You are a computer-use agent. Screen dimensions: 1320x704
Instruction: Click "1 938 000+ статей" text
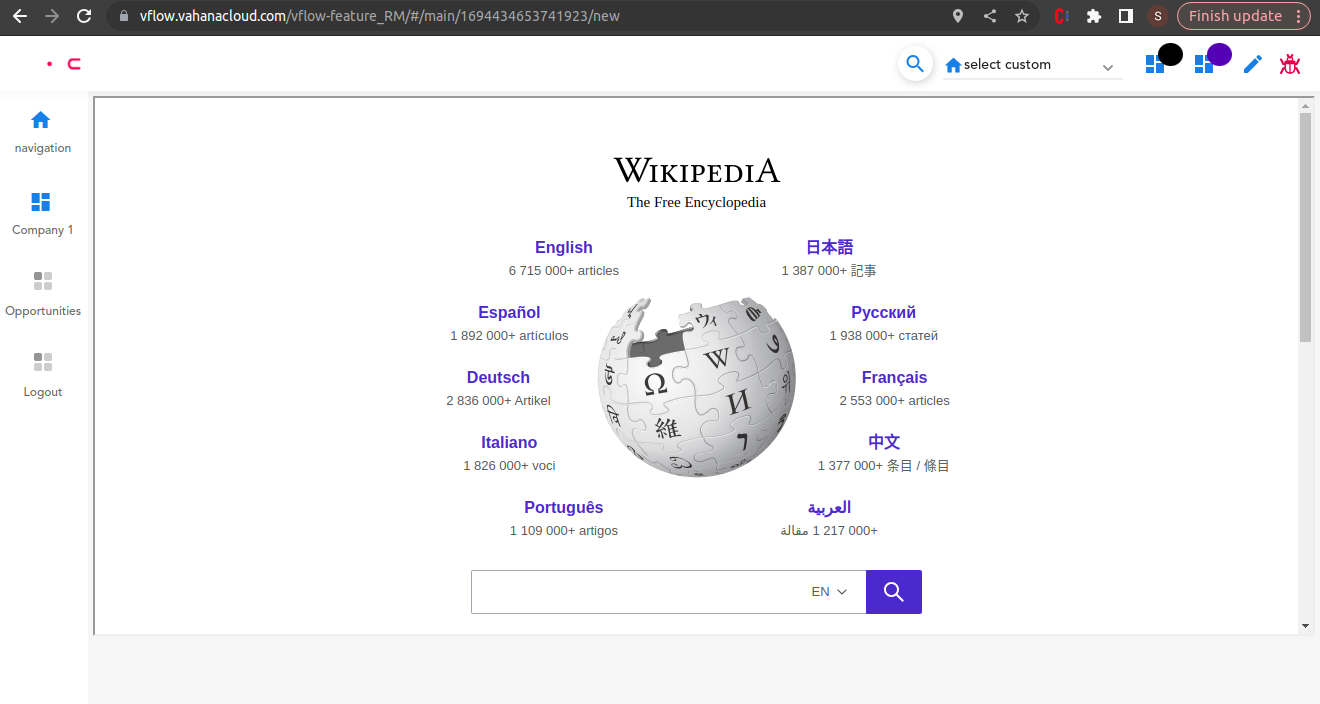[884, 336]
